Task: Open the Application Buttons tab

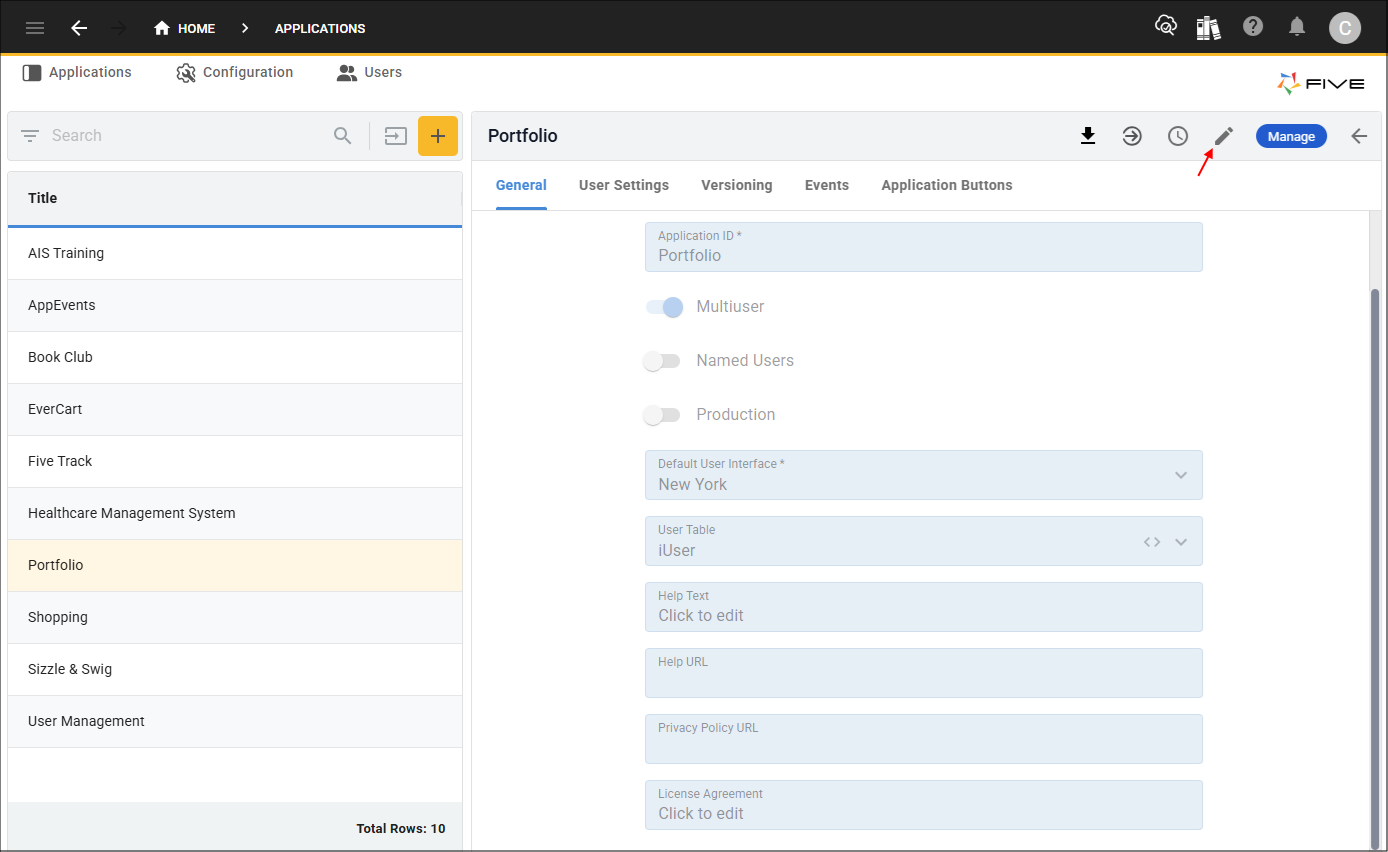Action: point(946,185)
